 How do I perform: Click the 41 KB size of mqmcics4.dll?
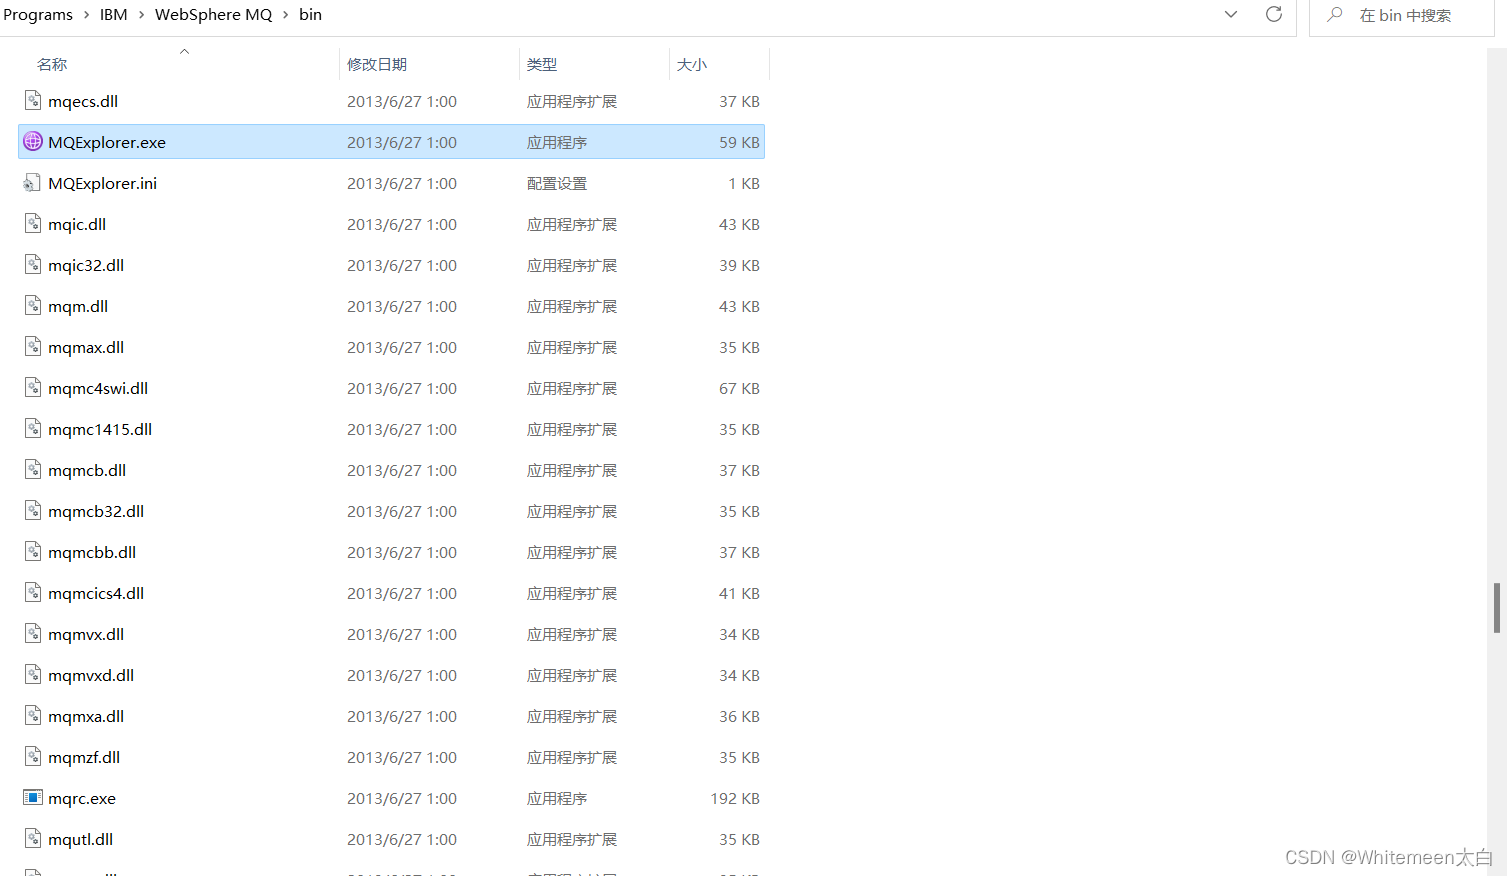pos(739,593)
